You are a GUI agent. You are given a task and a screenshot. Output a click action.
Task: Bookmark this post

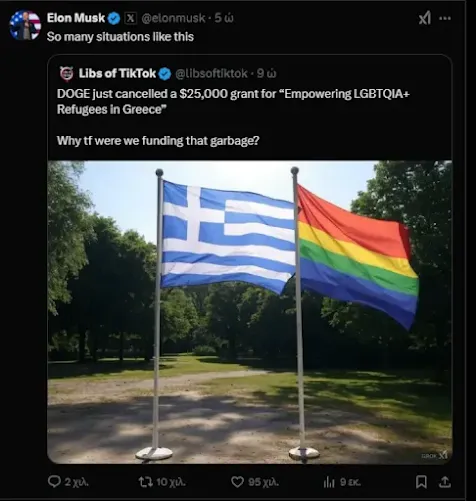[x=421, y=482]
